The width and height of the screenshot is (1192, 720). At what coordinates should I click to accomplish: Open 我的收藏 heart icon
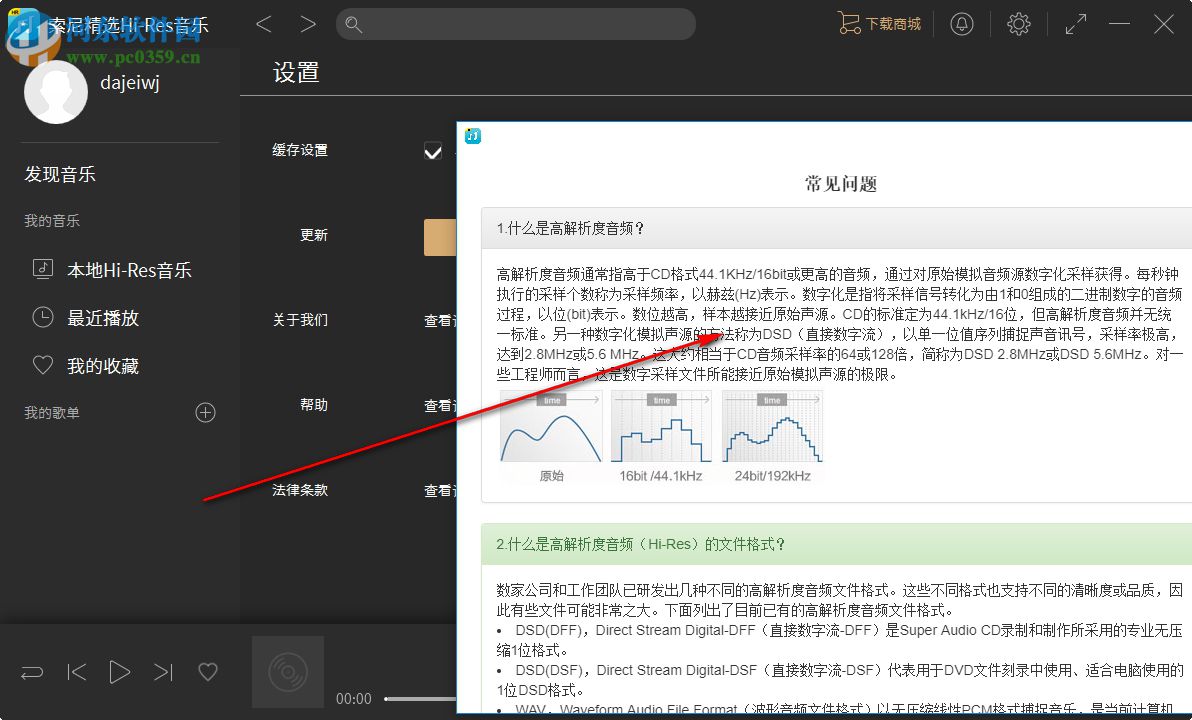point(43,365)
